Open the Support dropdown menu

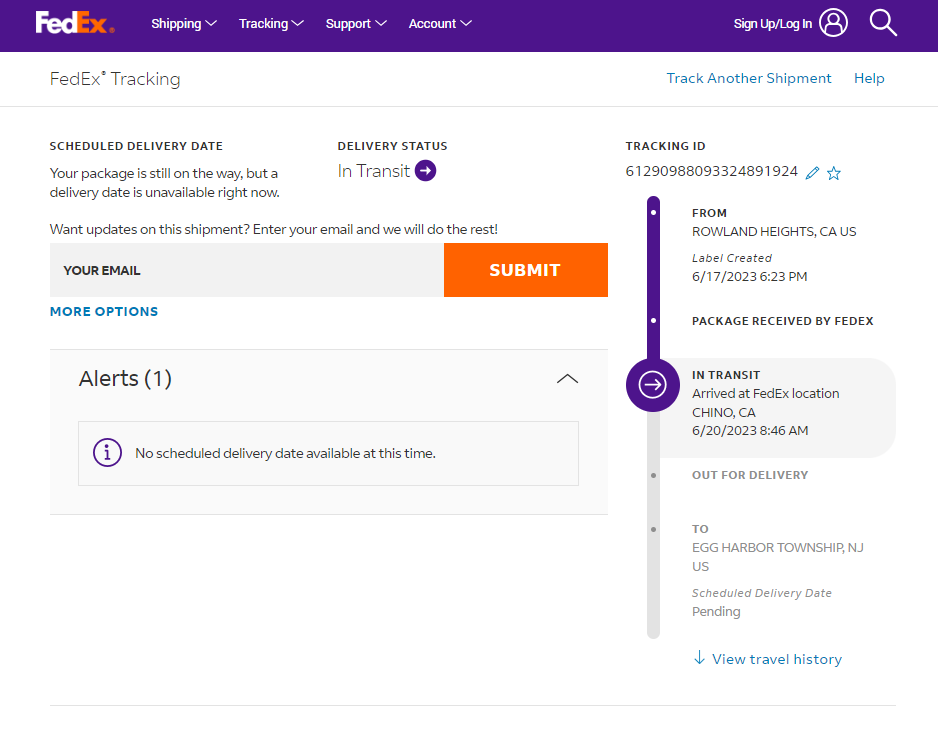(x=356, y=24)
